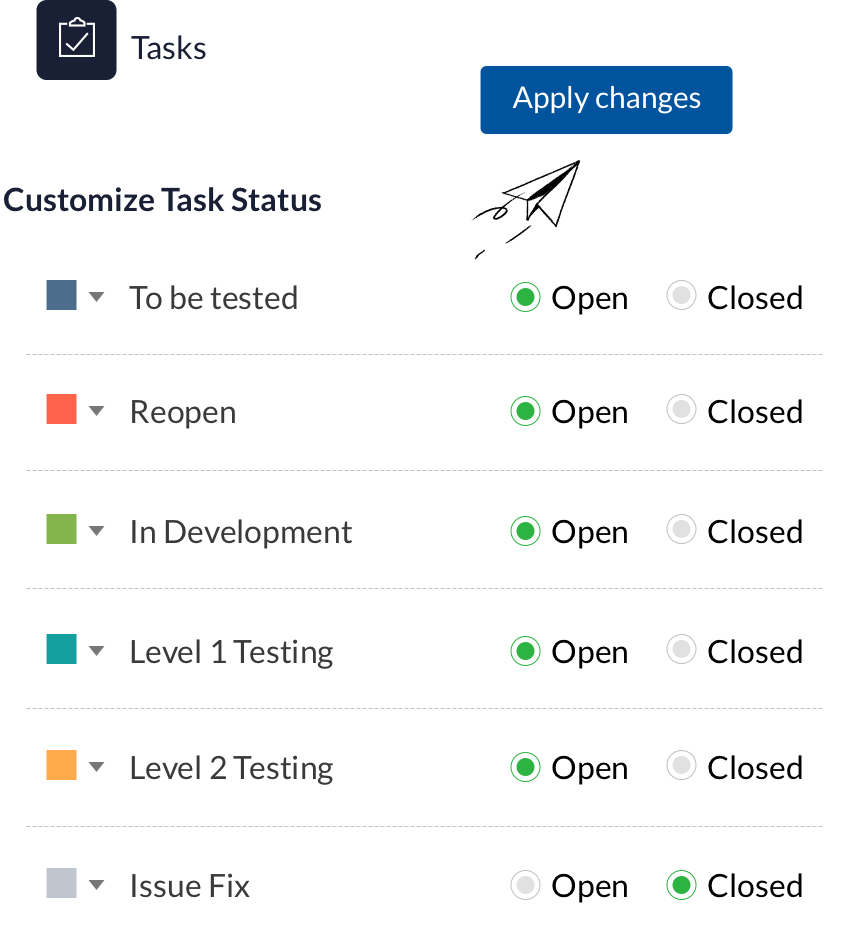The width and height of the screenshot is (847, 944).
Task: Click the Tasks clipboard checkmark icon
Action: [x=76, y=40]
